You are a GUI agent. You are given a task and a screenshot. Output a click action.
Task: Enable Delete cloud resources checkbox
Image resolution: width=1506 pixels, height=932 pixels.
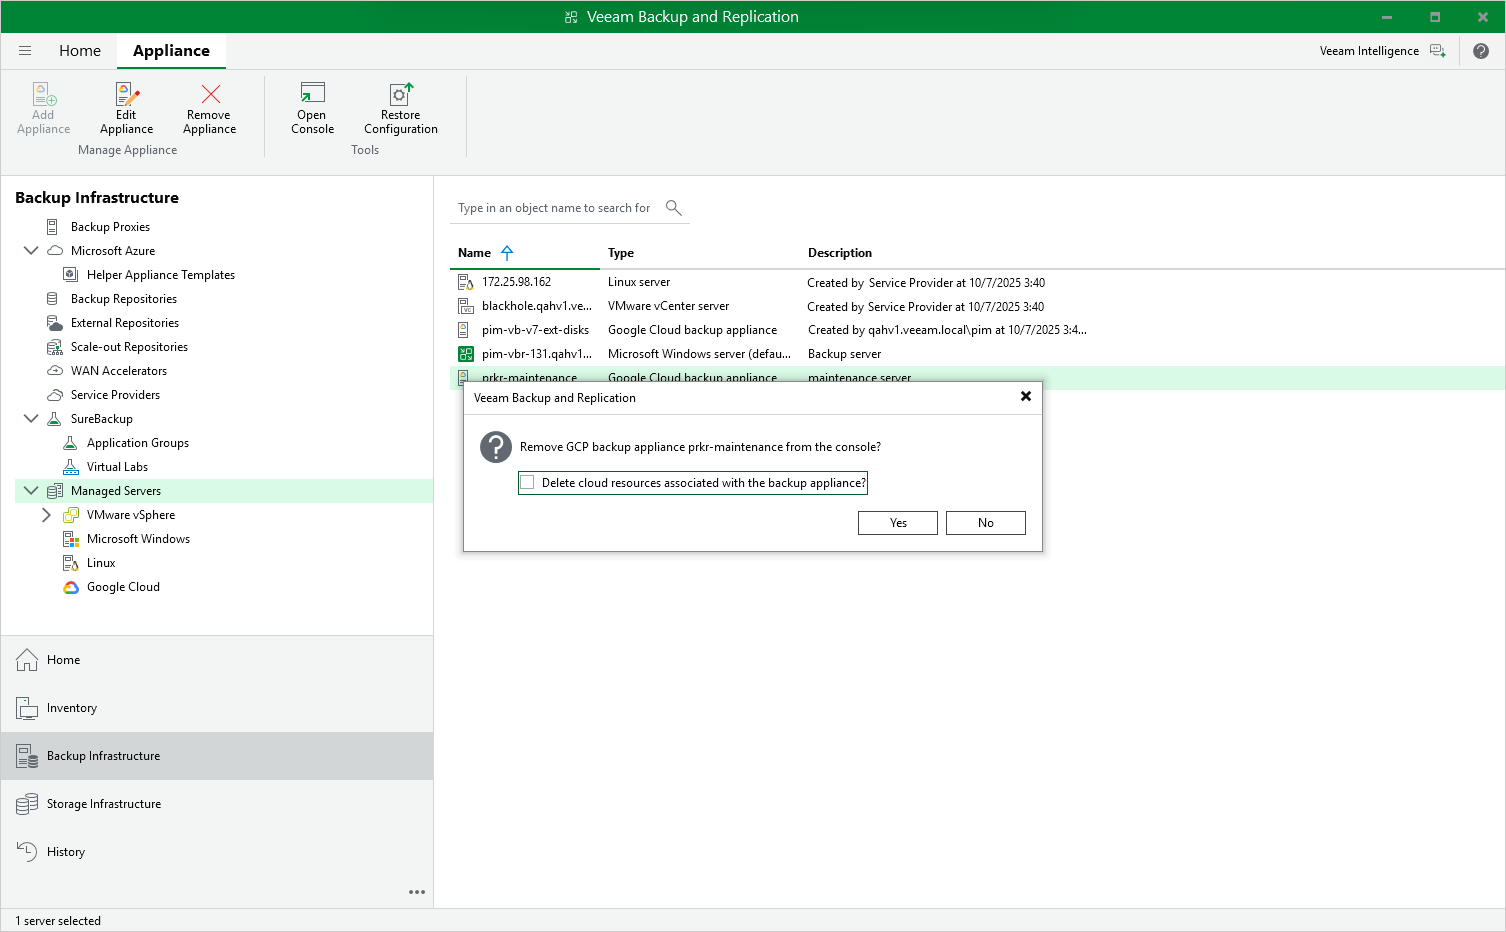[527, 483]
